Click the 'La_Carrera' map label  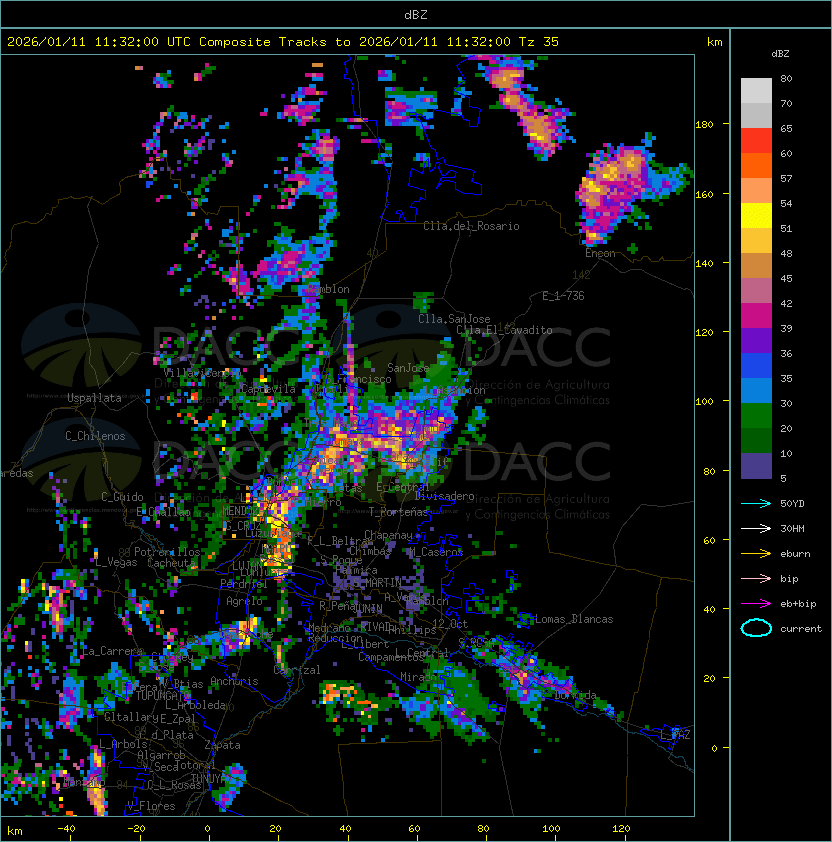pos(113,651)
